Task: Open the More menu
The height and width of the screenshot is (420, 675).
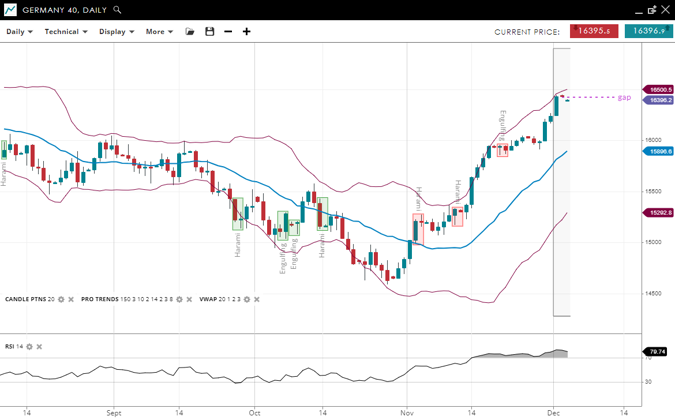Action: [159, 32]
